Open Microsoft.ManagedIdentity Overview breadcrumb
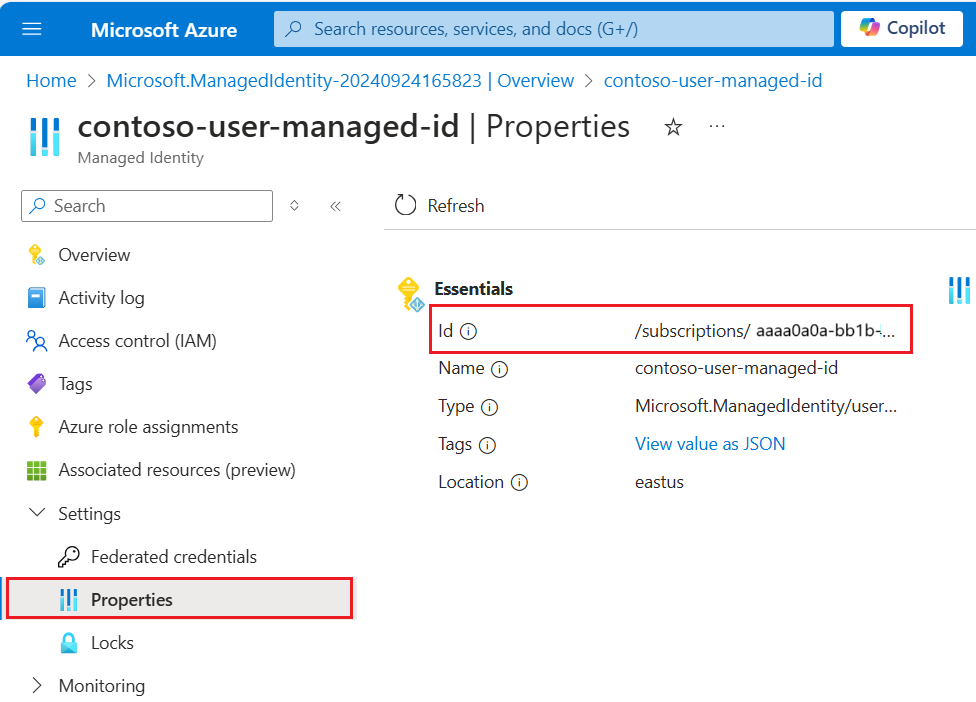Viewport: 976px width, 702px height. 340,81
